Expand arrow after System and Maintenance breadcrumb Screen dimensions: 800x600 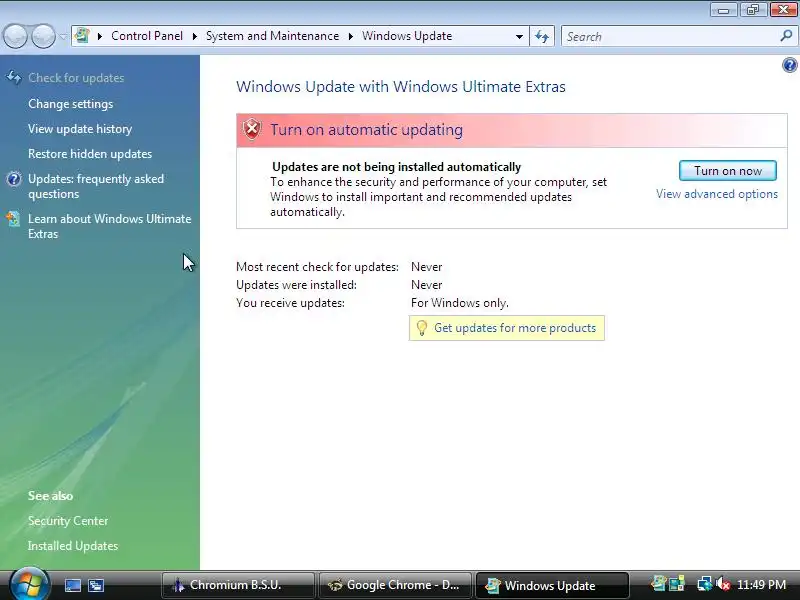pyautogui.click(x=351, y=36)
